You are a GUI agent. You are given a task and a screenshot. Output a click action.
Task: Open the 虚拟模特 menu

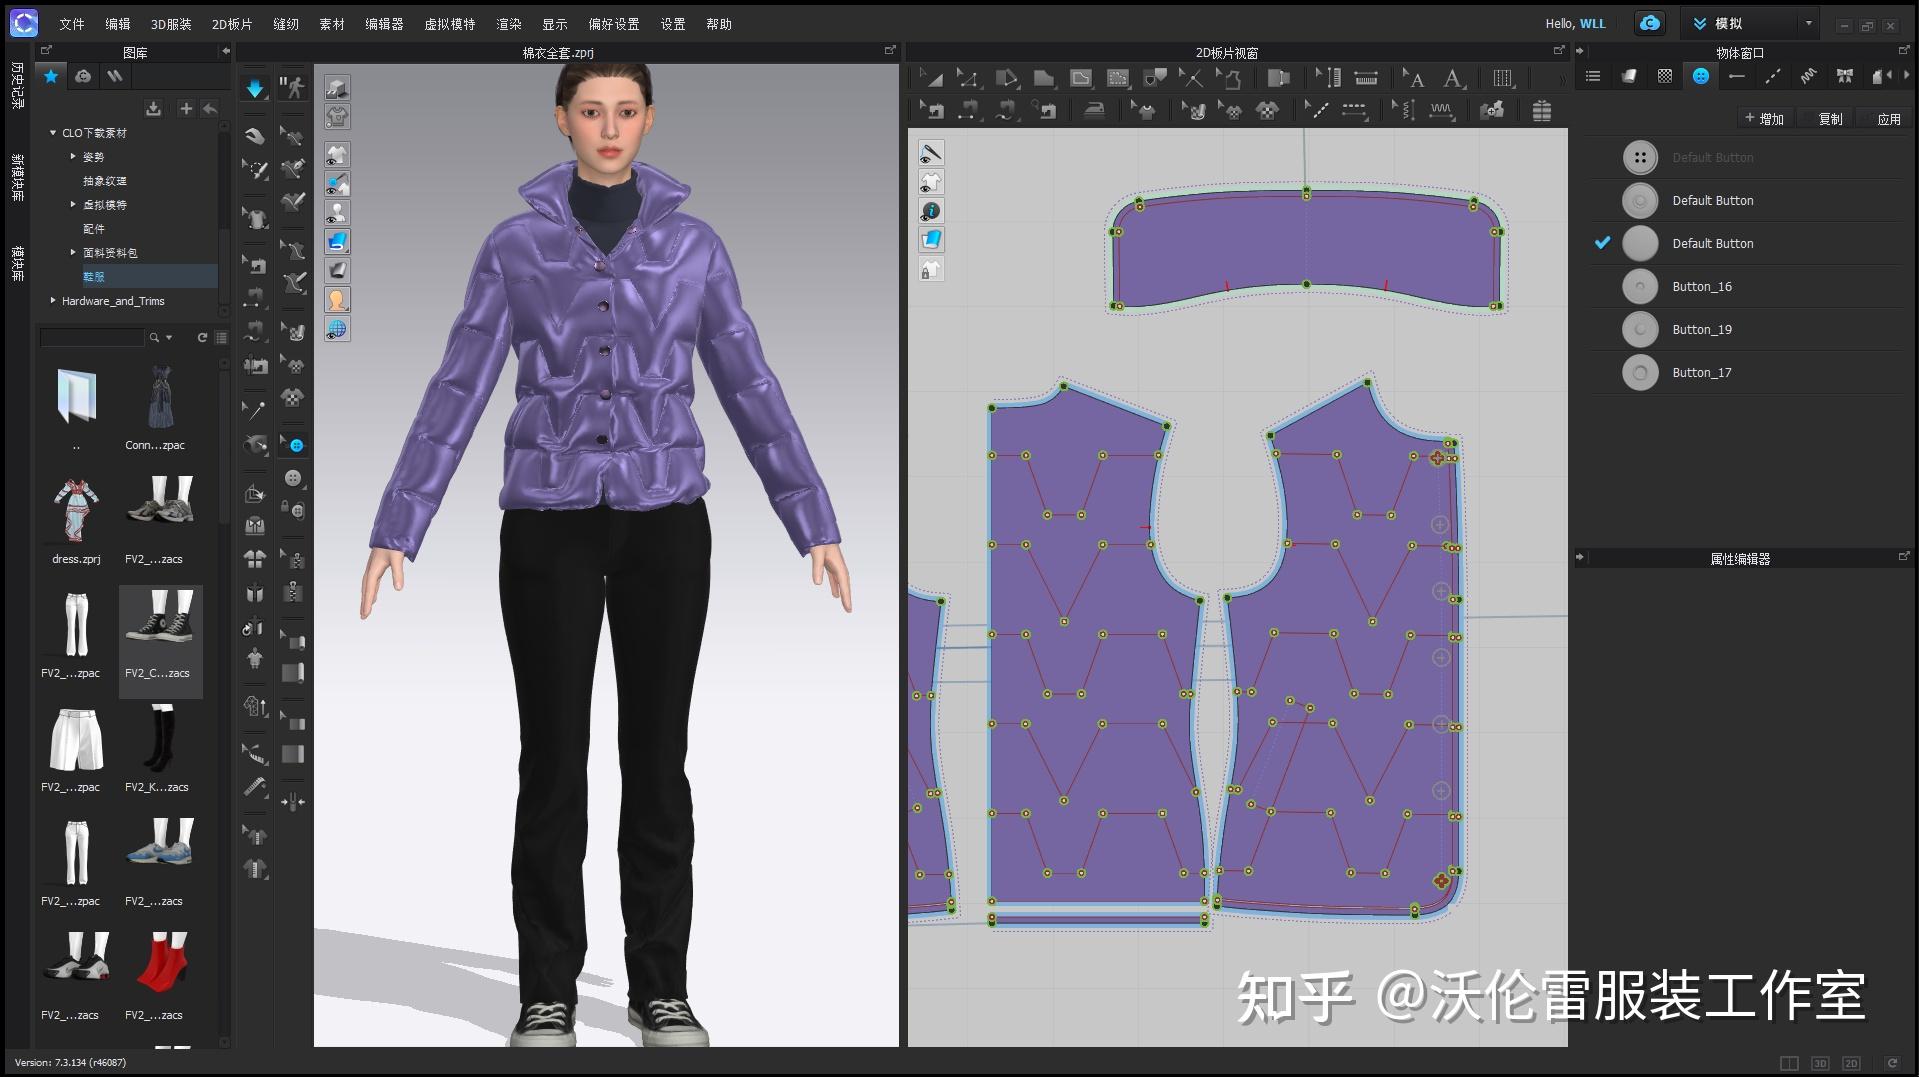pos(450,24)
